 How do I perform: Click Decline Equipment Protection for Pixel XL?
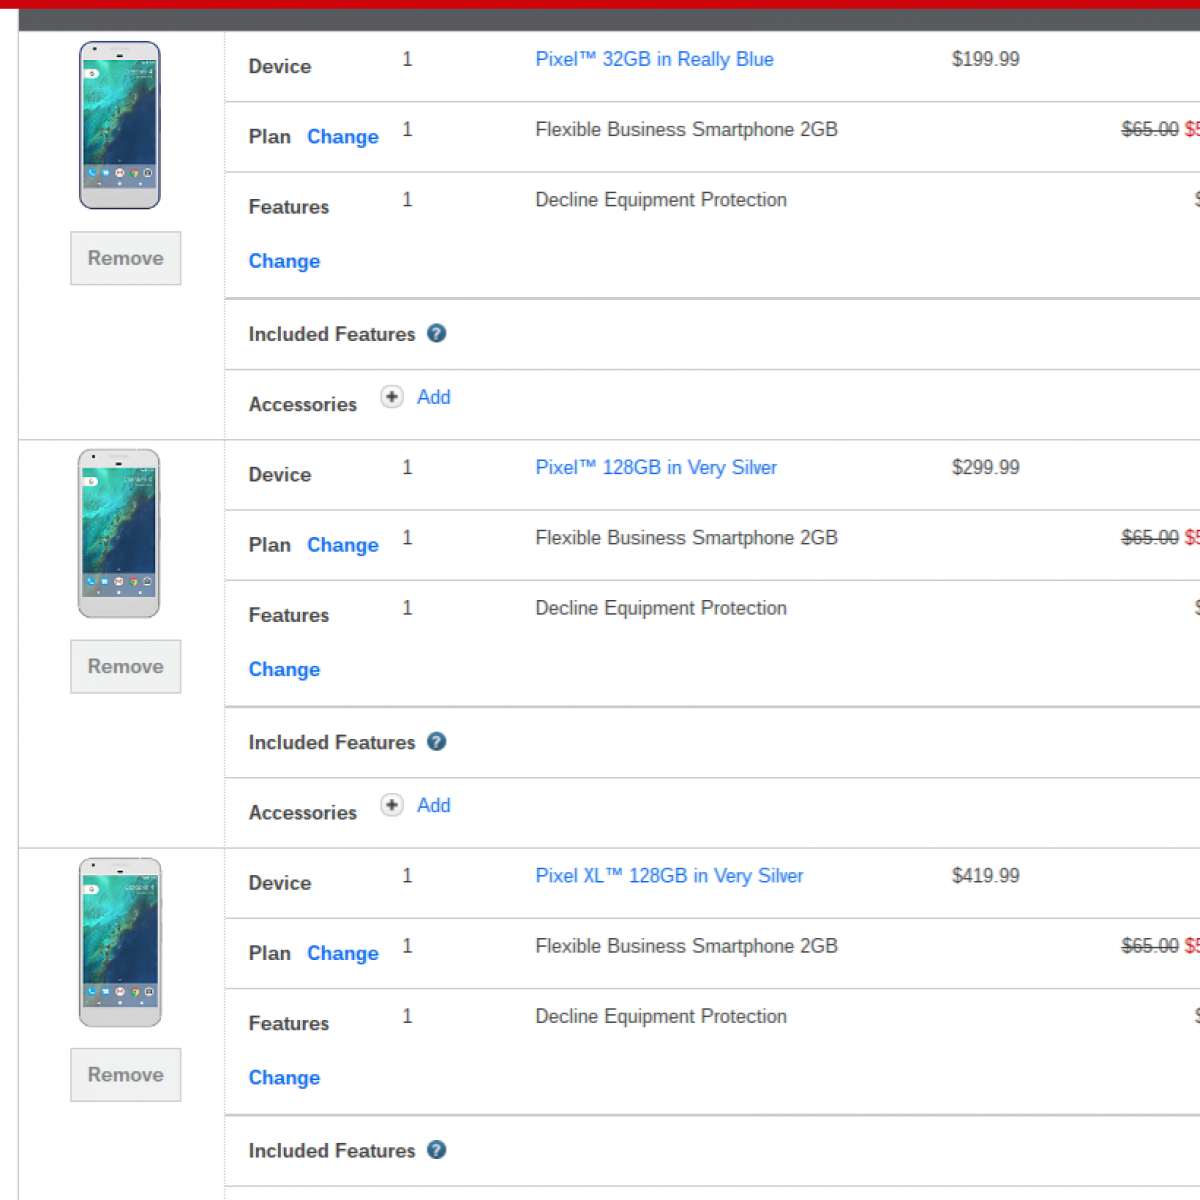[x=661, y=1016]
